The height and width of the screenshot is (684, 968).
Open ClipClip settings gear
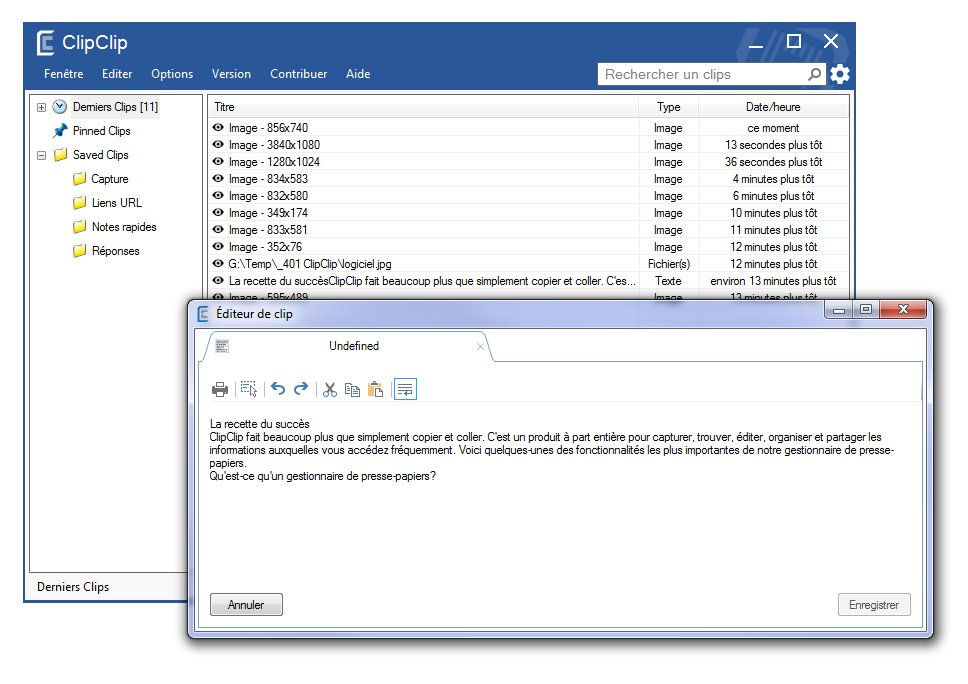pos(840,74)
